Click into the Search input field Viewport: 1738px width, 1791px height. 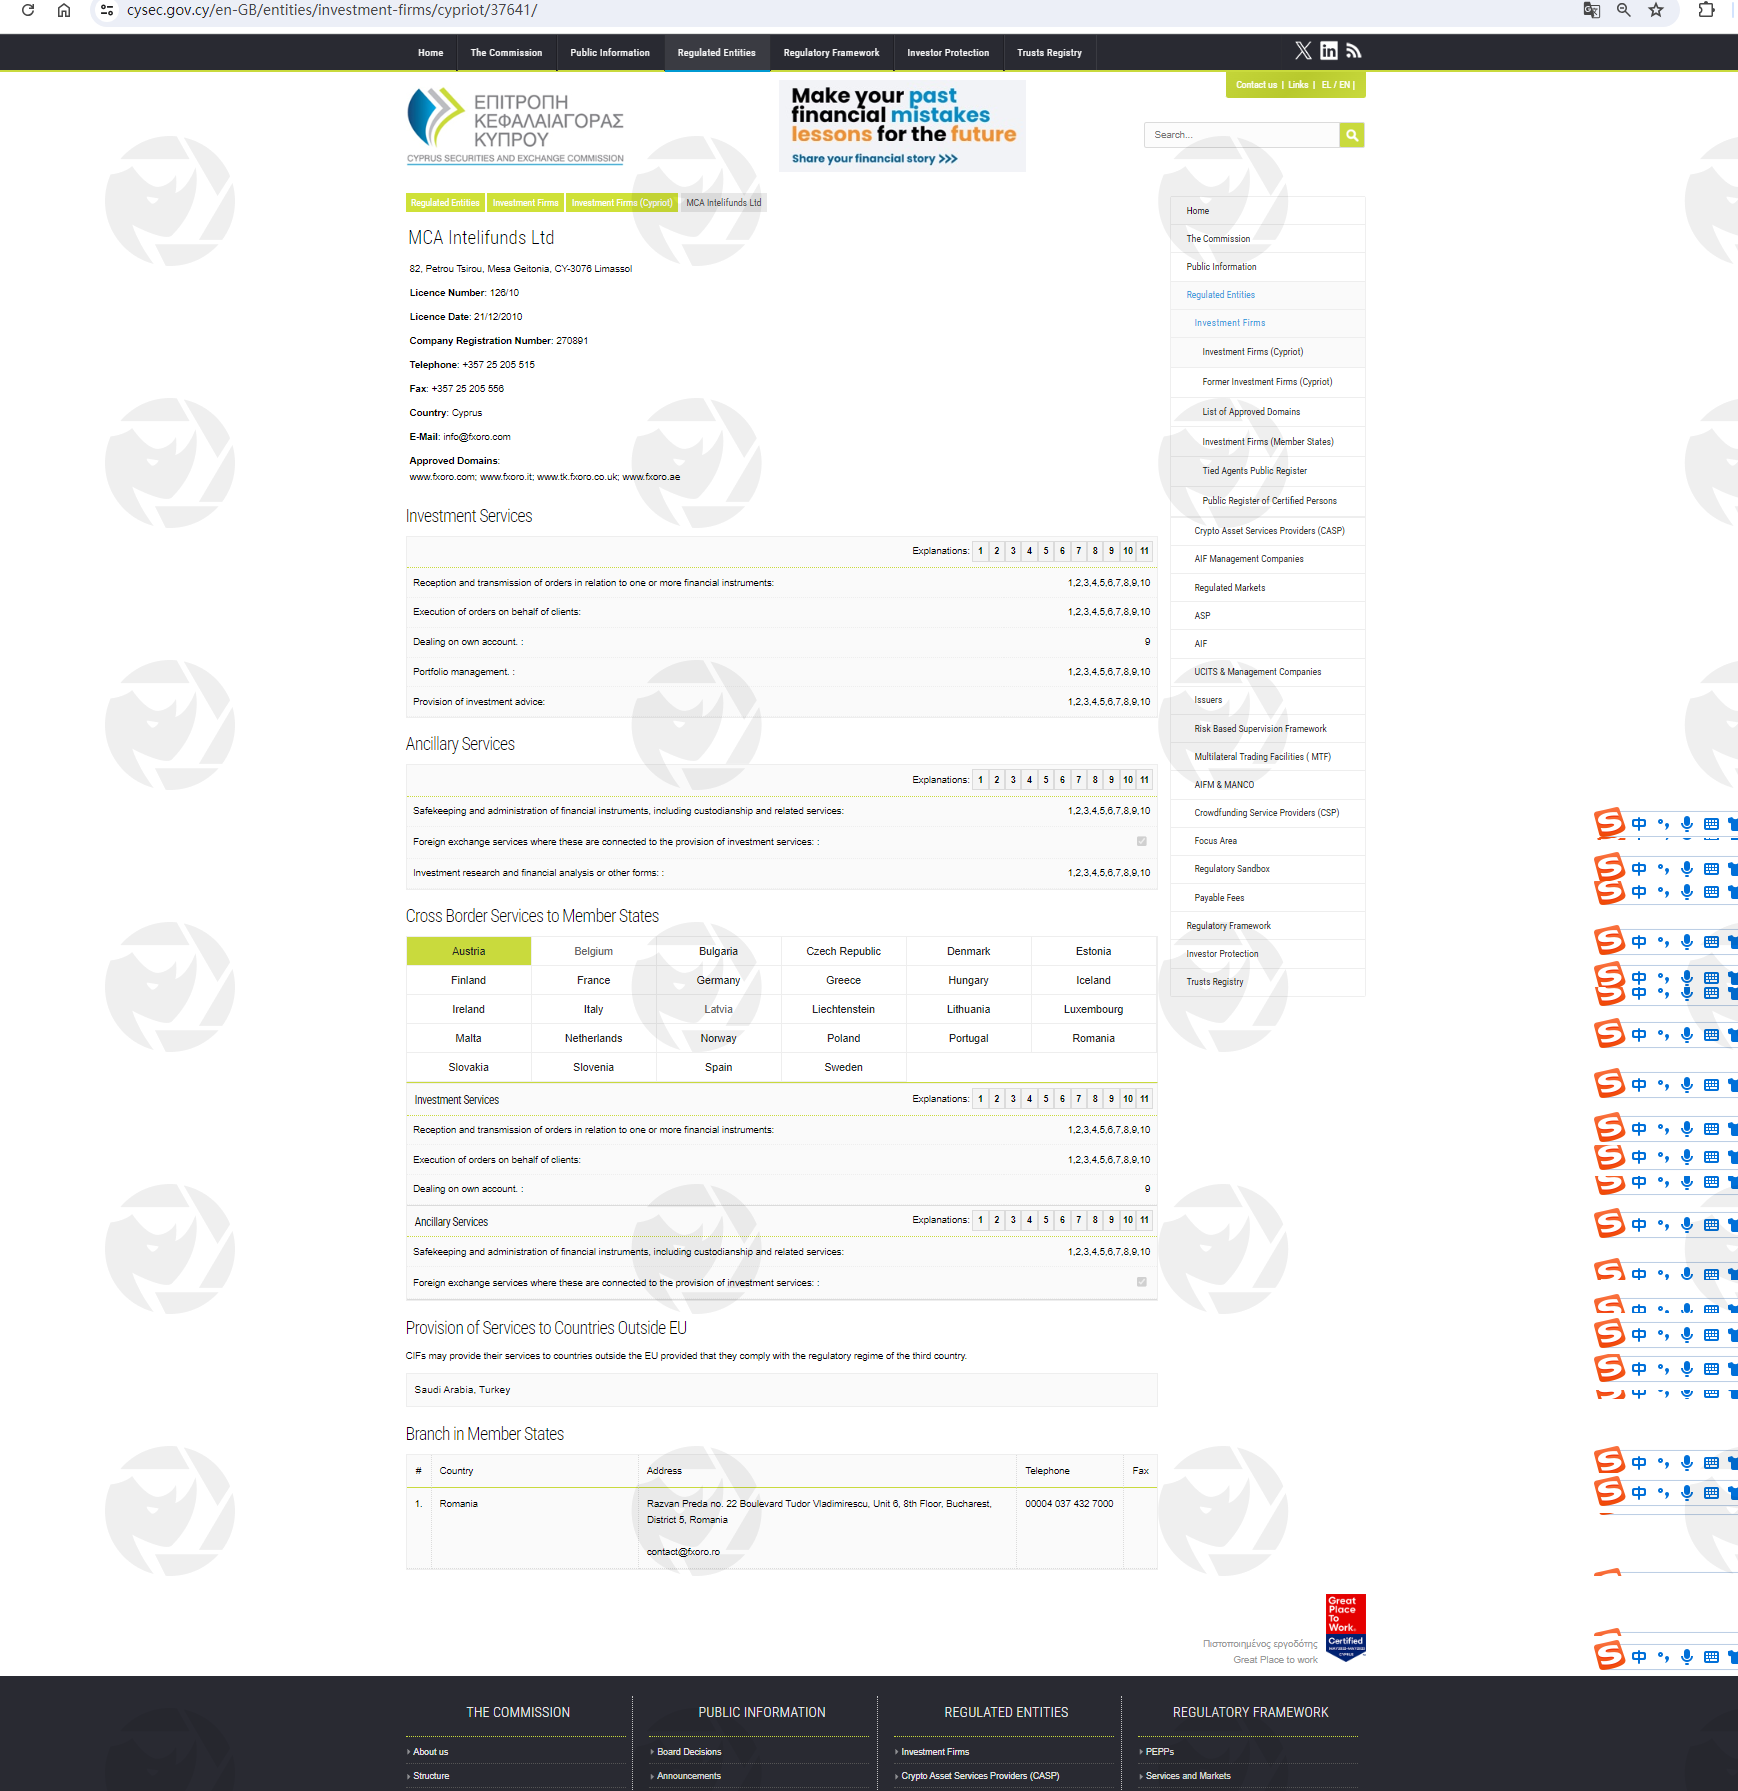[1240, 135]
